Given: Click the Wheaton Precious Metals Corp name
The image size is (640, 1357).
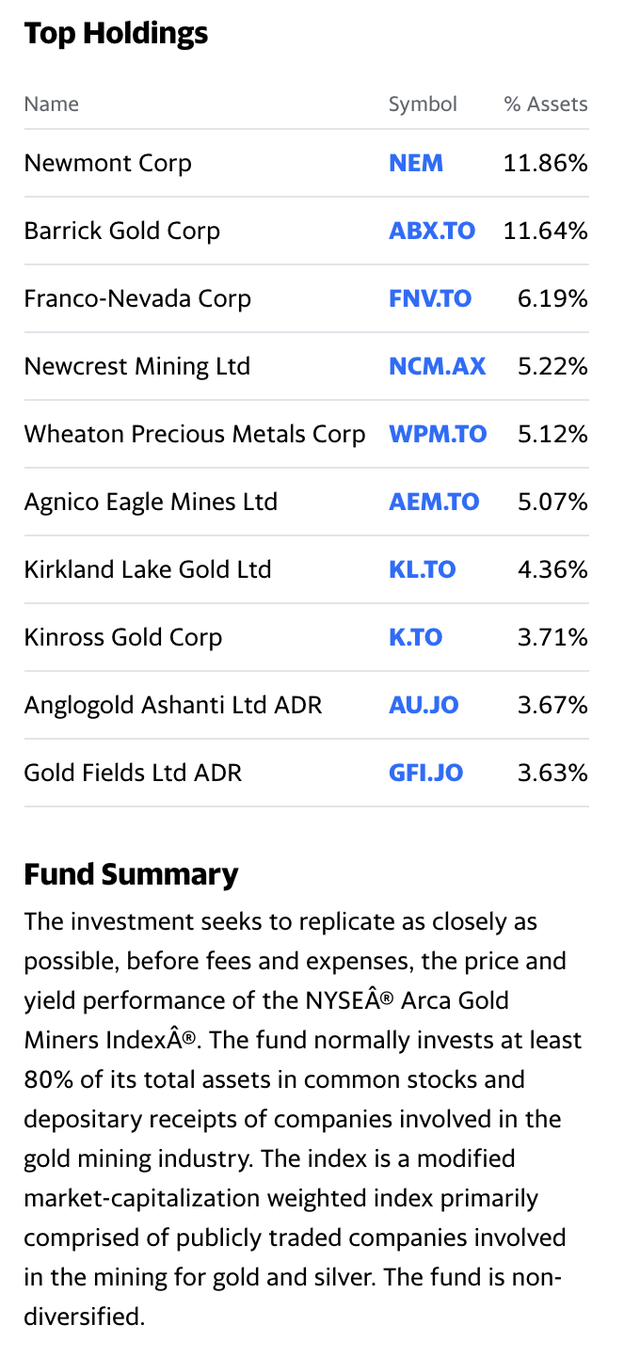Looking at the screenshot, I should point(195,434).
